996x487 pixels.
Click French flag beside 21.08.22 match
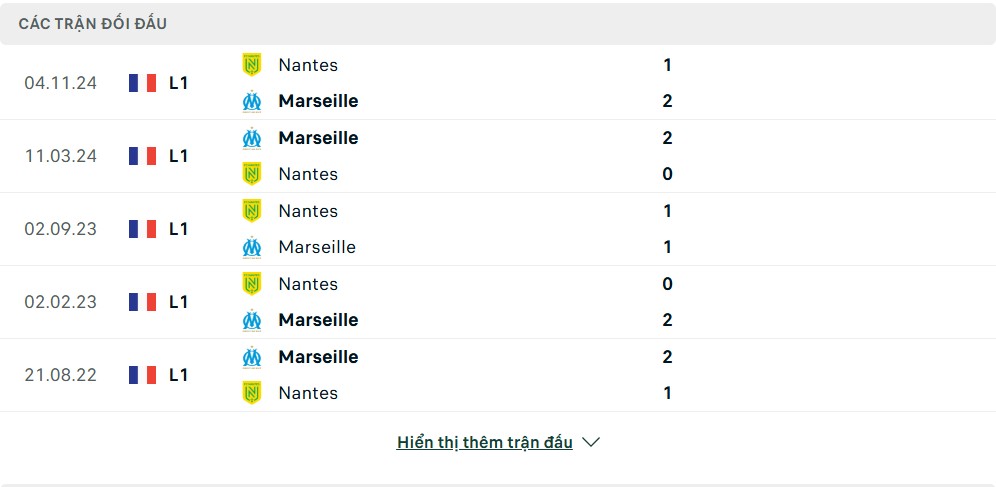(142, 375)
